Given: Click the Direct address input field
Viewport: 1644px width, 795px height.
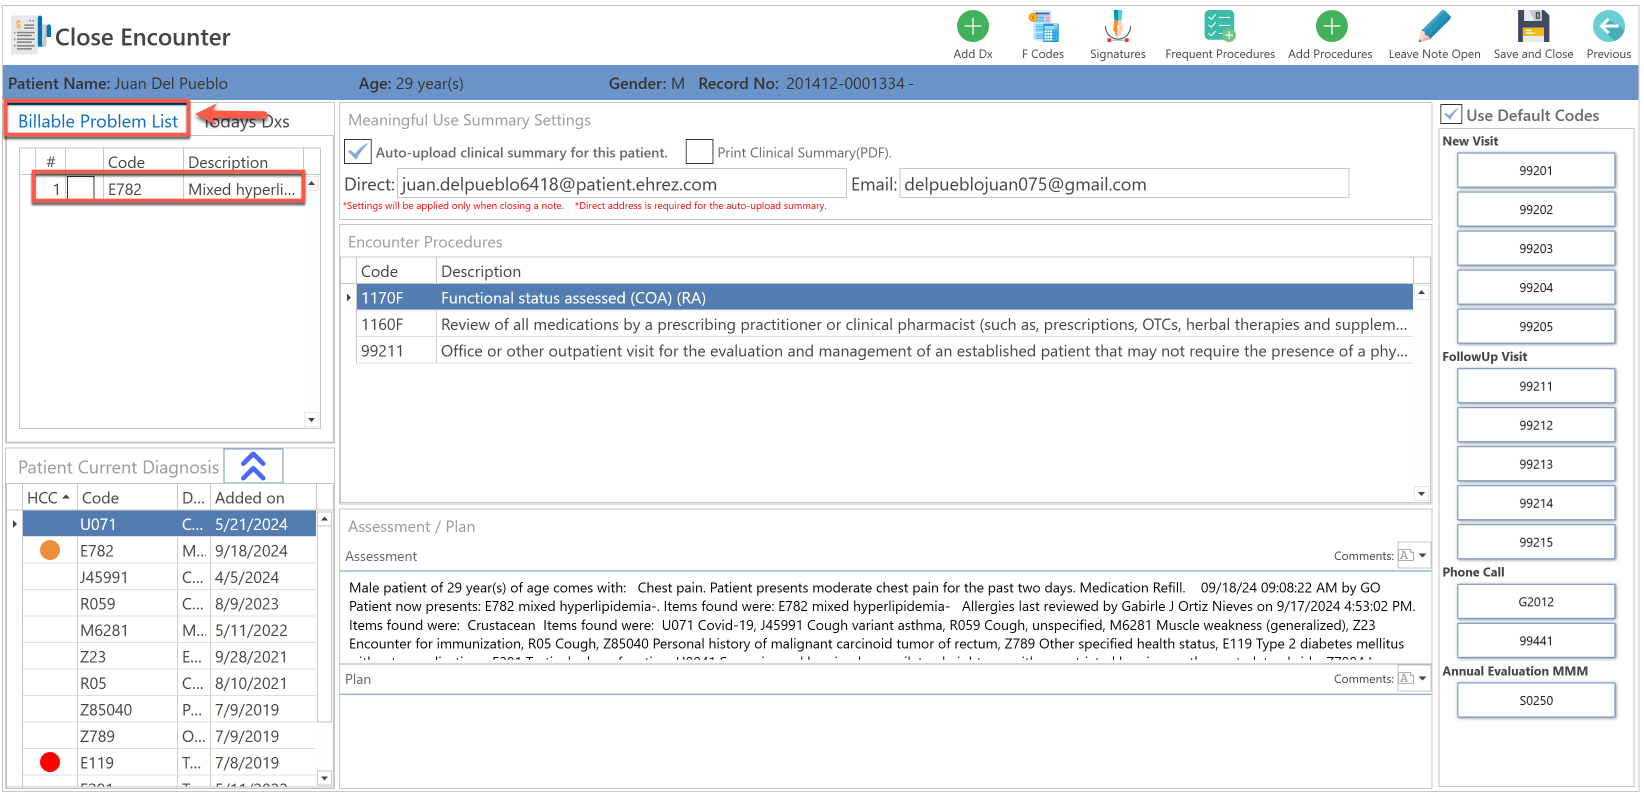Looking at the screenshot, I should tap(622, 184).
